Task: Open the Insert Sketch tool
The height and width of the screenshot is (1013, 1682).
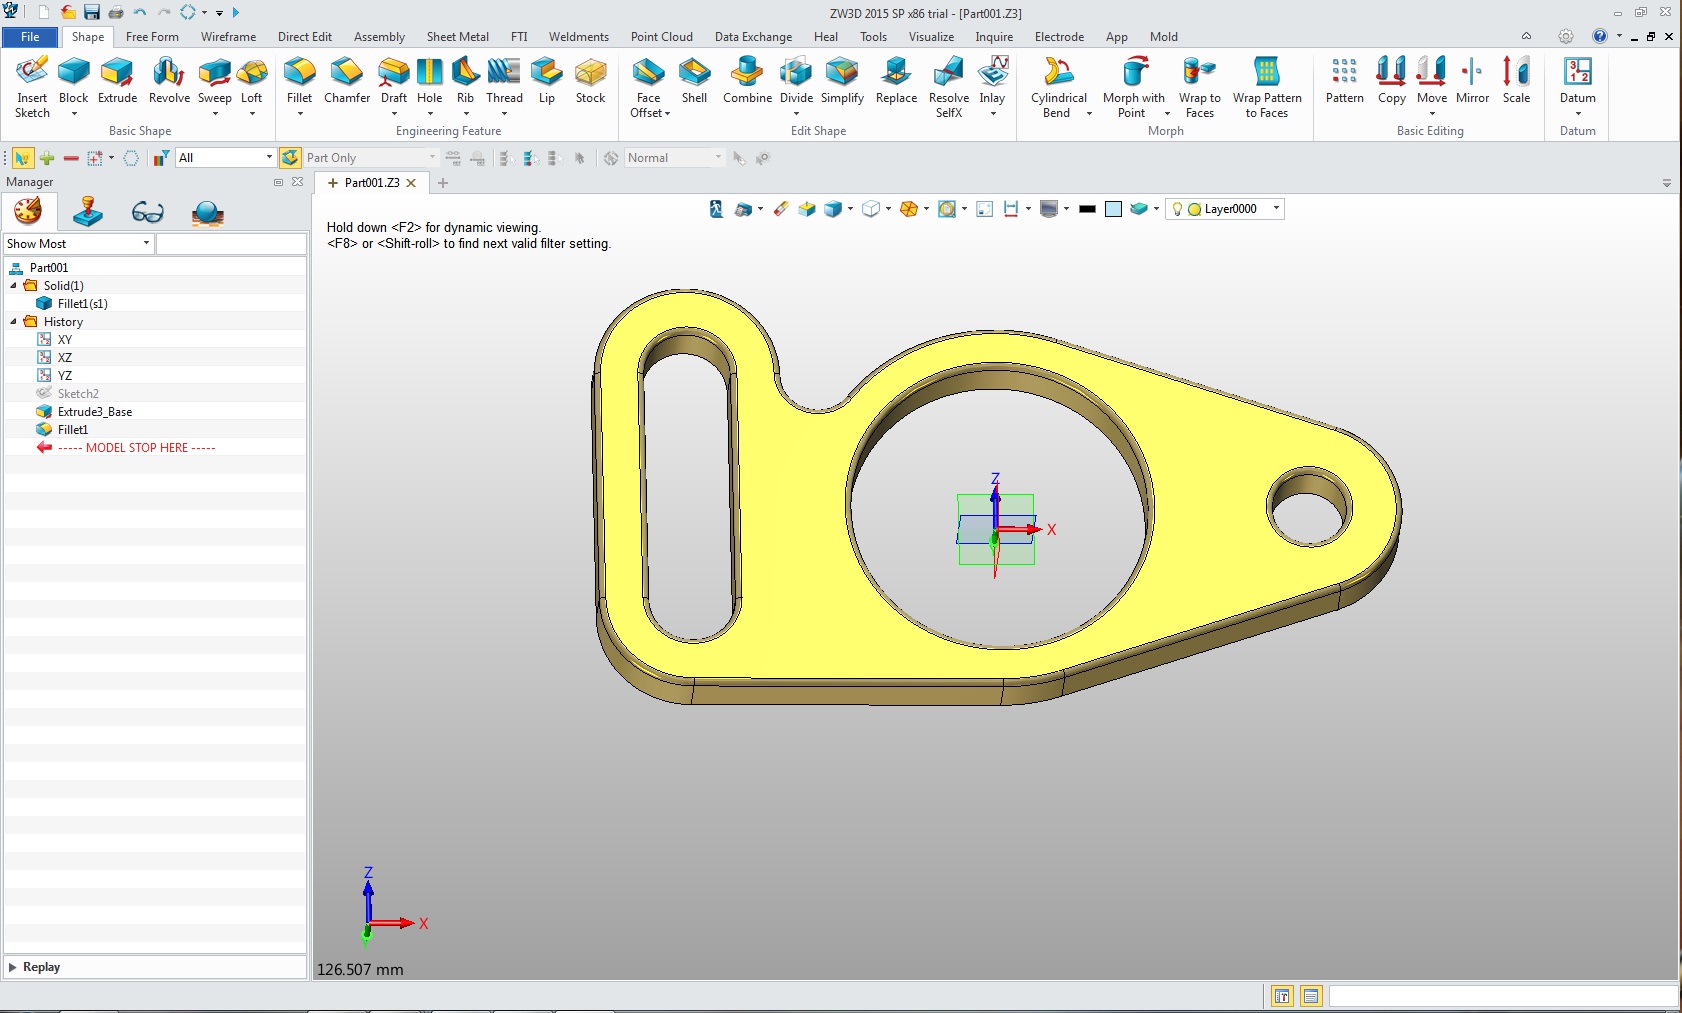Action: click(32, 87)
